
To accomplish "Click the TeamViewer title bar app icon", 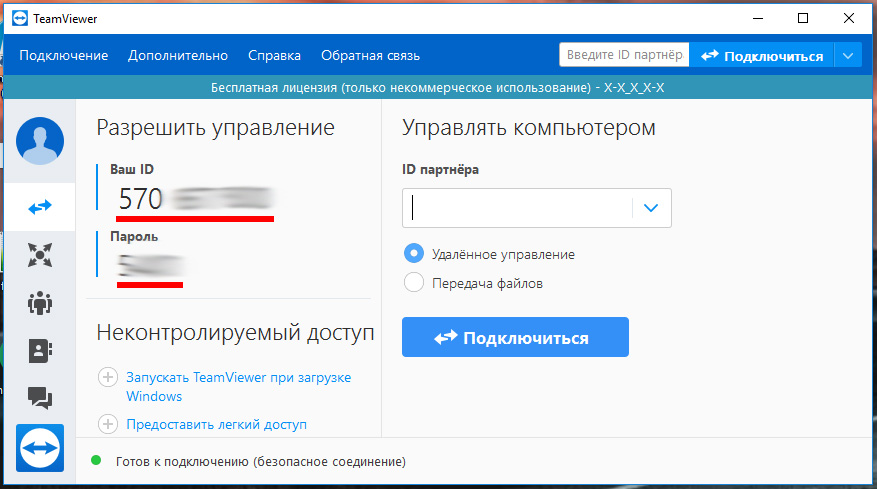I will click(20, 18).
